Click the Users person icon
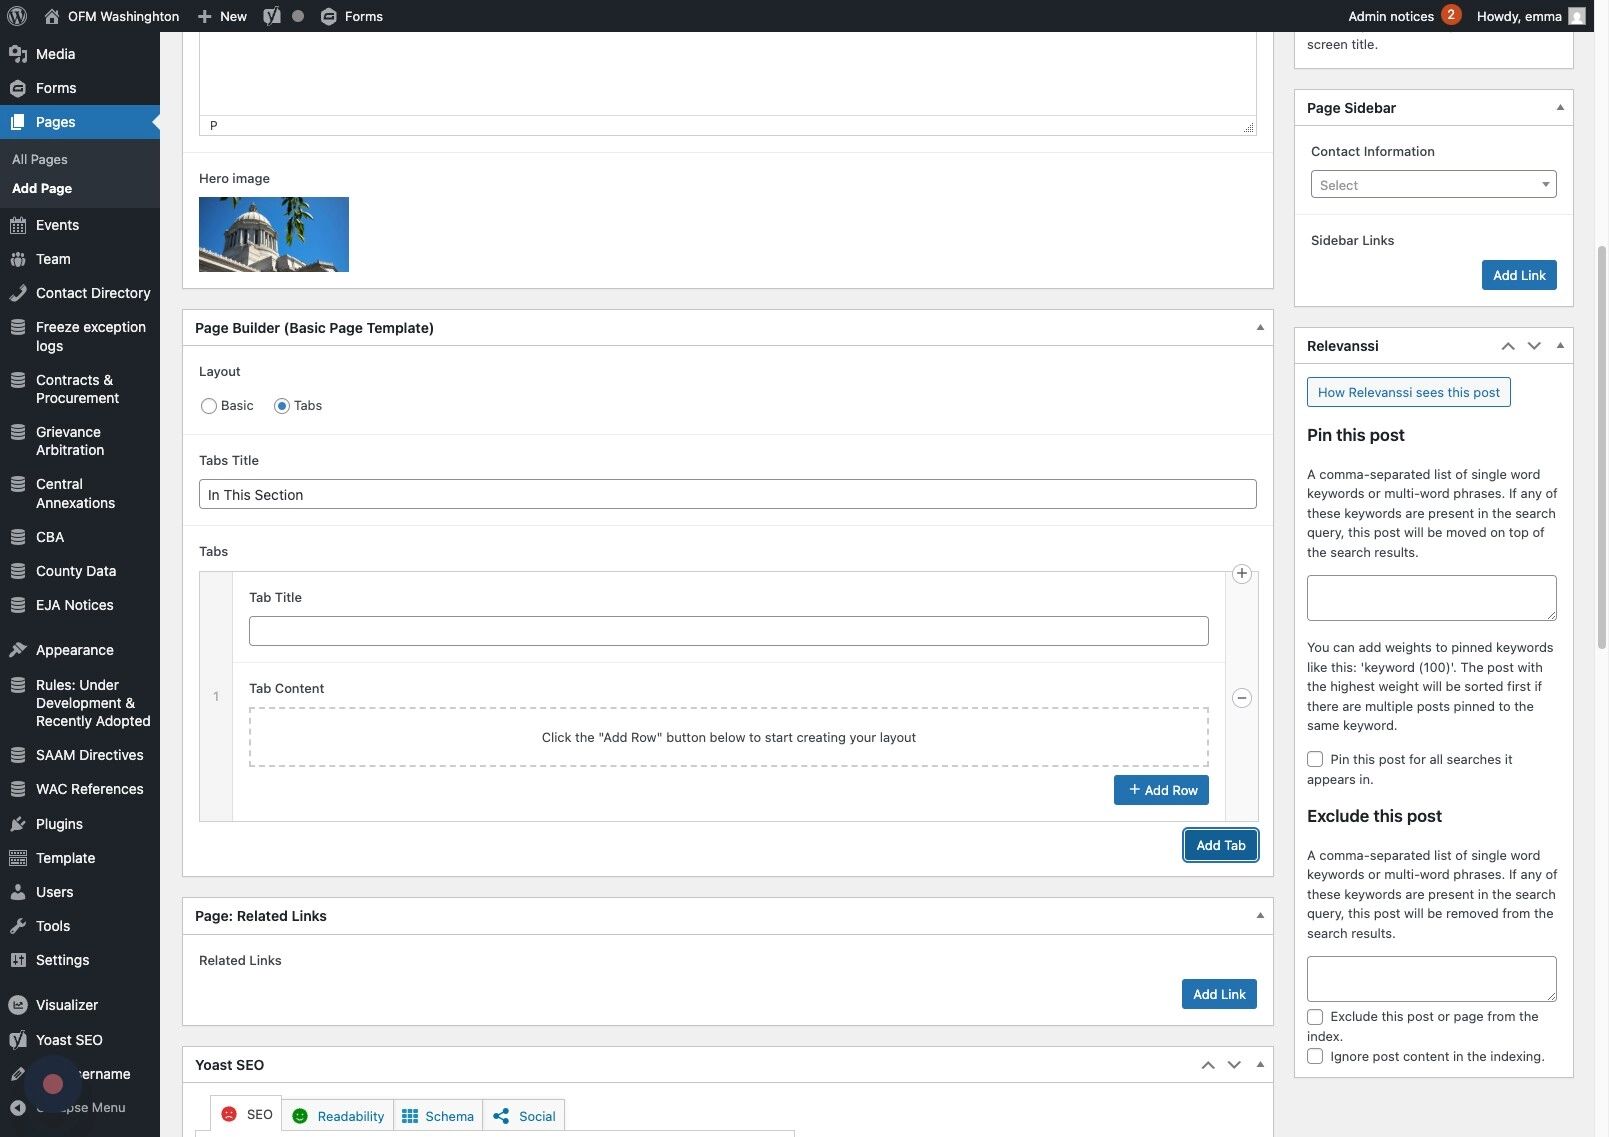The height and width of the screenshot is (1137, 1609). click(18, 892)
